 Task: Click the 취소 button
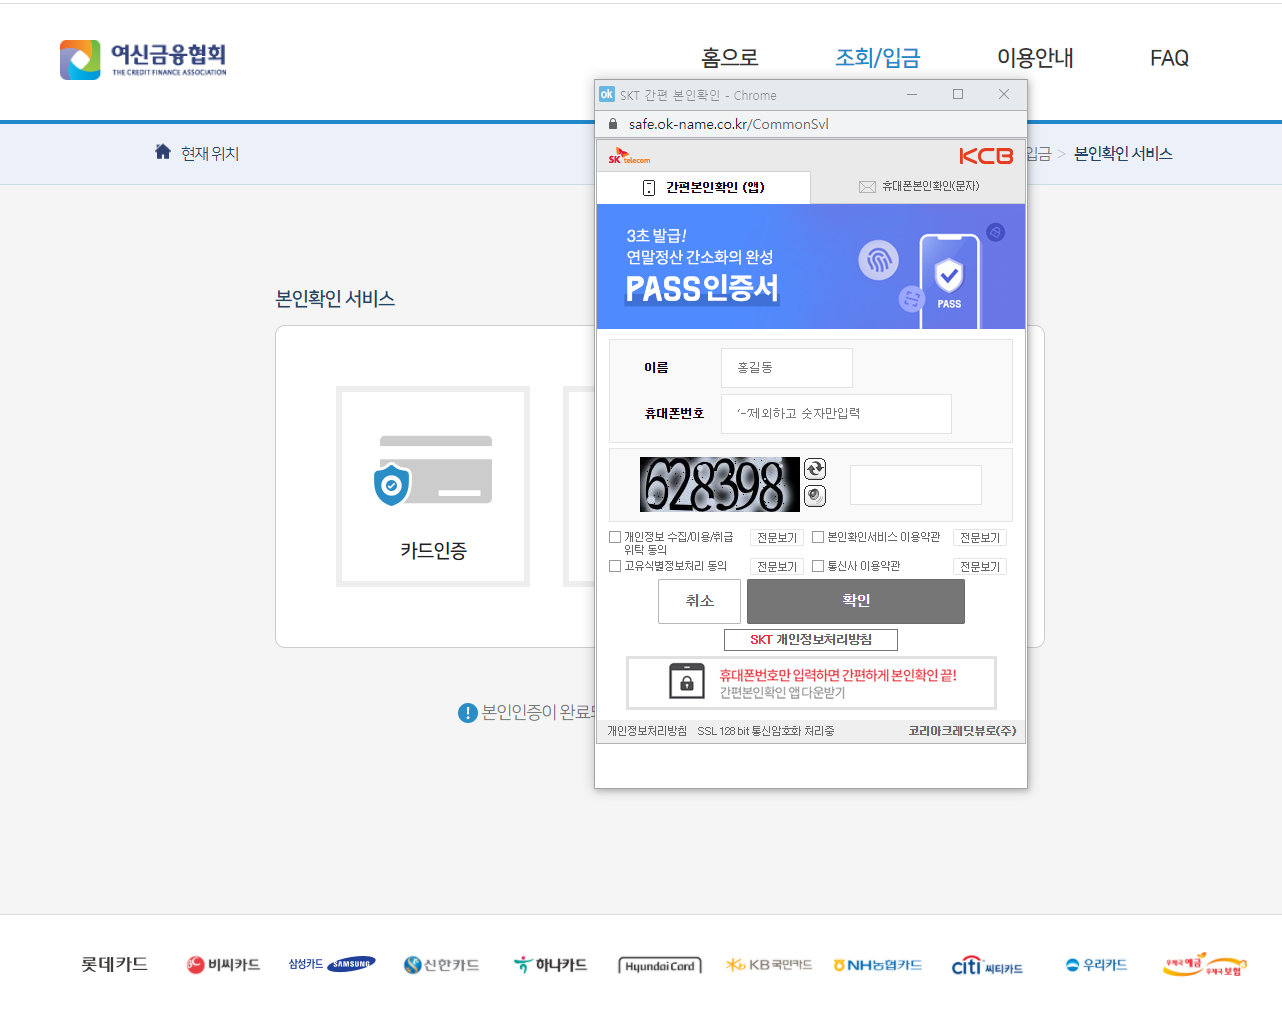(x=700, y=601)
